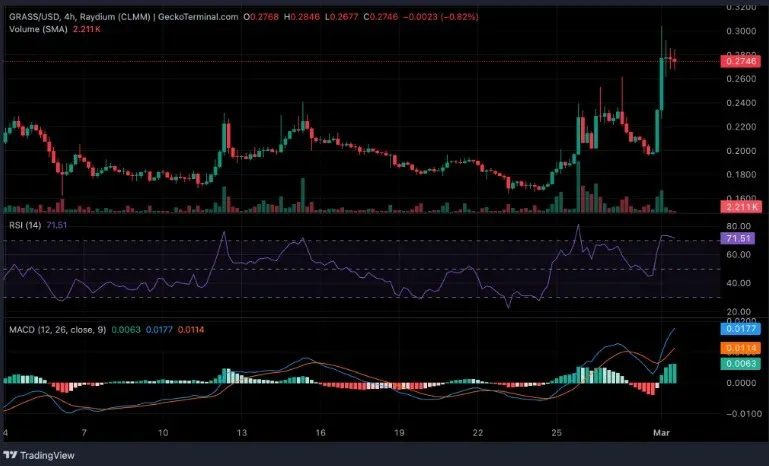The width and height of the screenshot is (769, 466).
Task: Click the Volume (SMA) indicator label
Action: click(38, 29)
